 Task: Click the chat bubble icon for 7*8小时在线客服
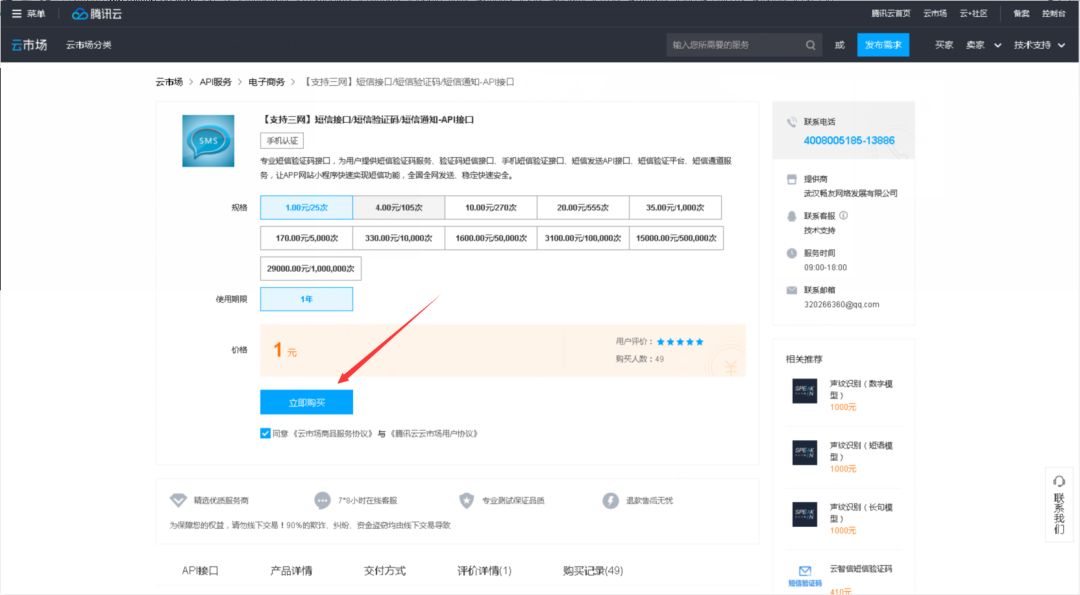[x=322, y=500]
